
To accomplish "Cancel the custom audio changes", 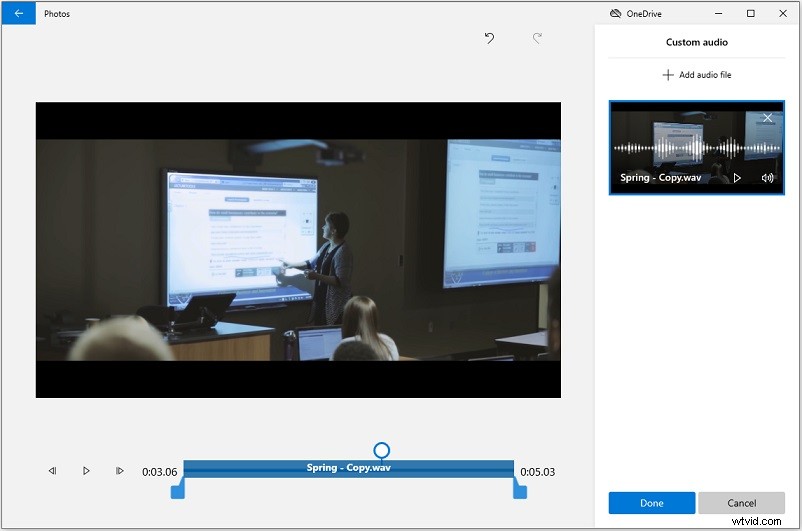I will tap(741, 503).
